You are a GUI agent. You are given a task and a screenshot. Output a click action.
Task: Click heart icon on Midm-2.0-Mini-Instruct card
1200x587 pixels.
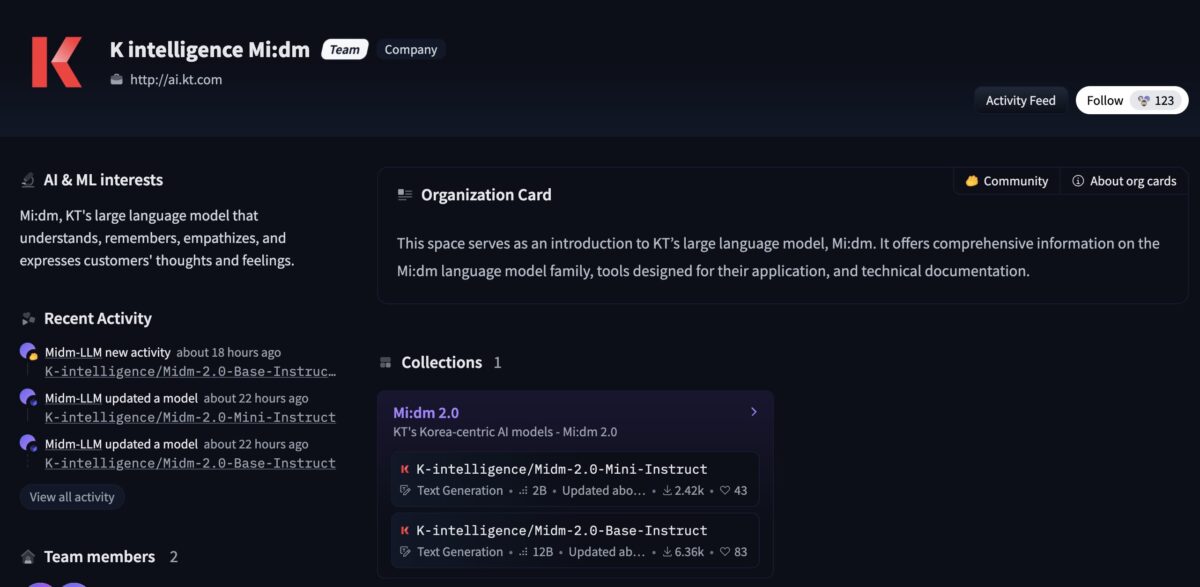(725, 491)
